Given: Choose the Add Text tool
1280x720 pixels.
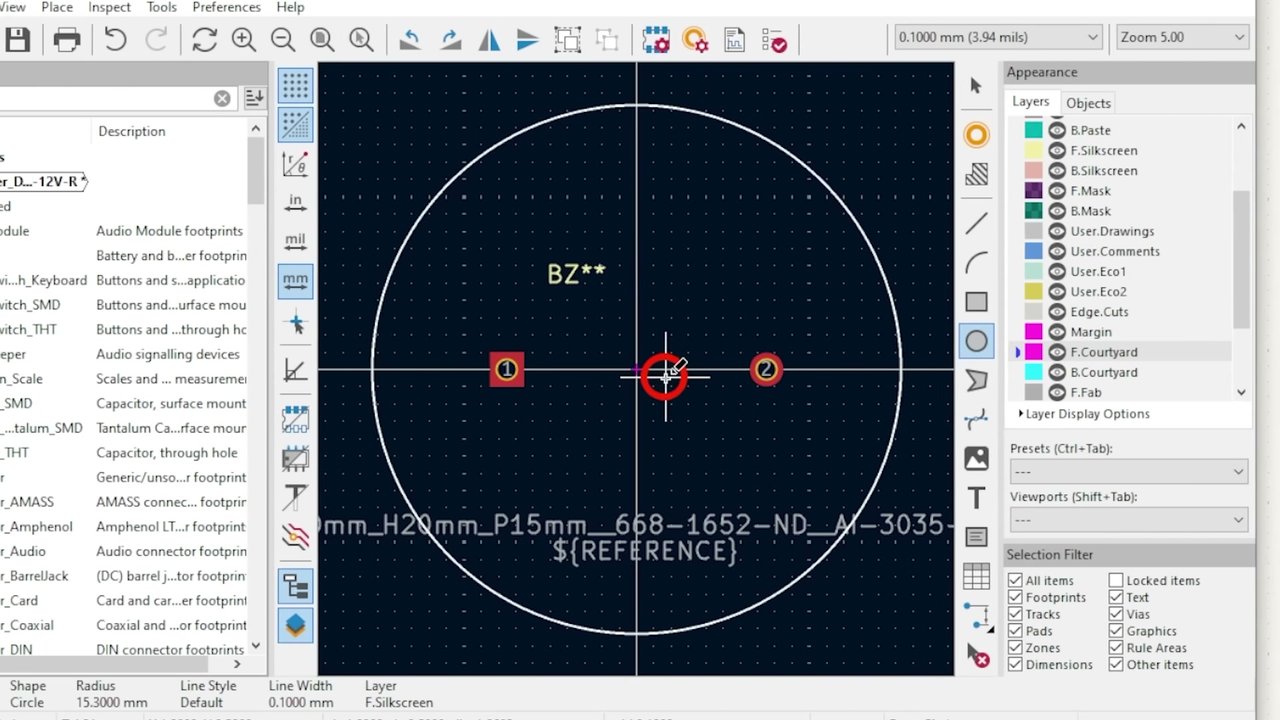Looking at the screenshot, I should 976,498.
